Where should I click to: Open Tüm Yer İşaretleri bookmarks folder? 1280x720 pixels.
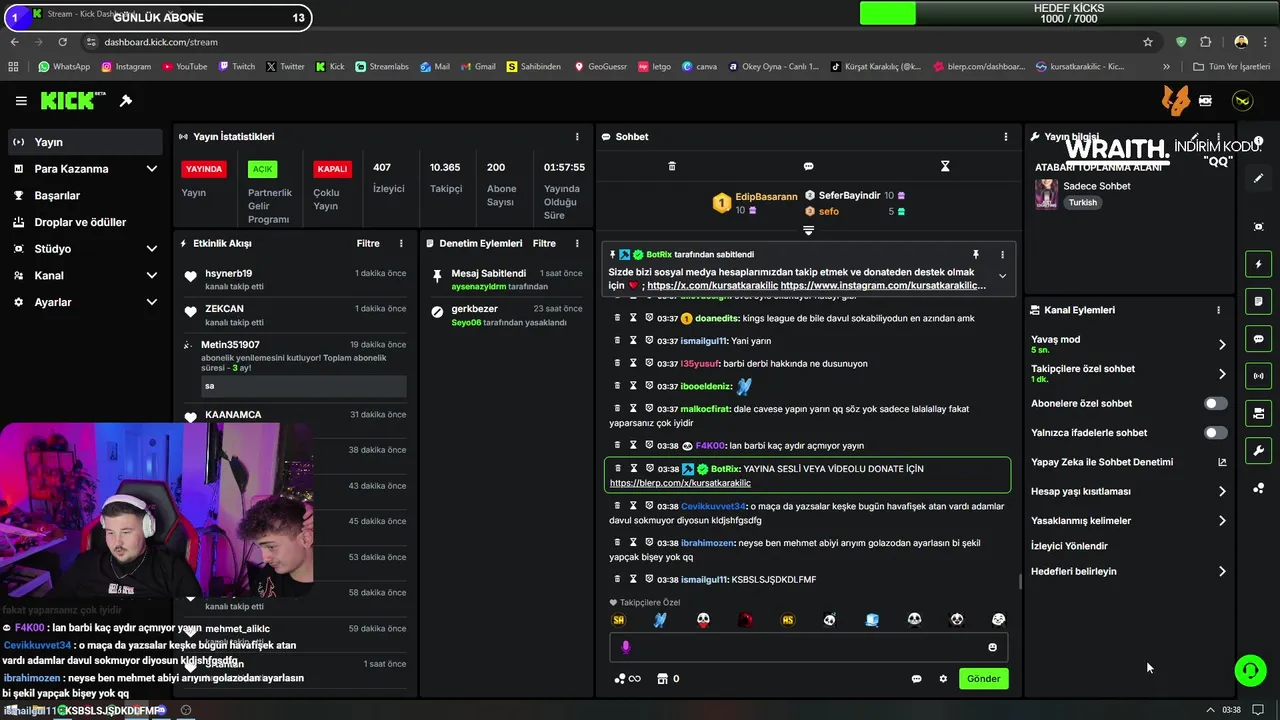point(1231,67)
